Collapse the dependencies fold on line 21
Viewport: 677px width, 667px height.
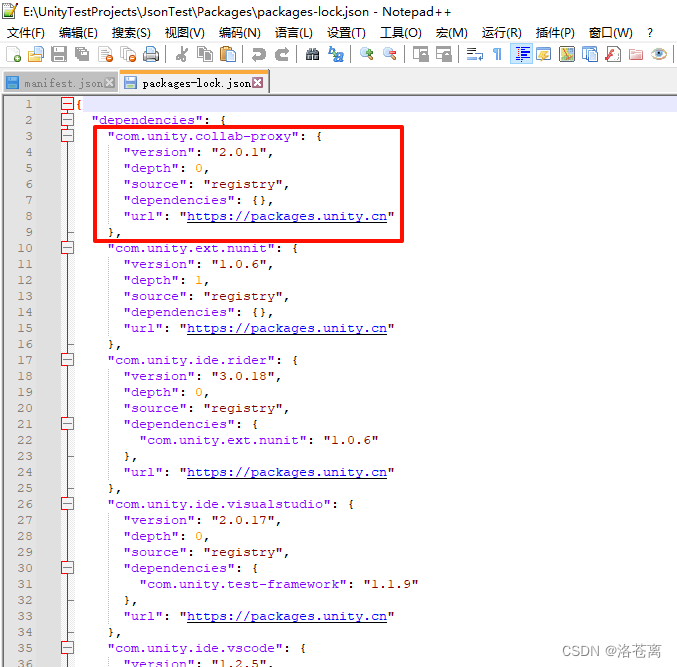coord(67,424)
